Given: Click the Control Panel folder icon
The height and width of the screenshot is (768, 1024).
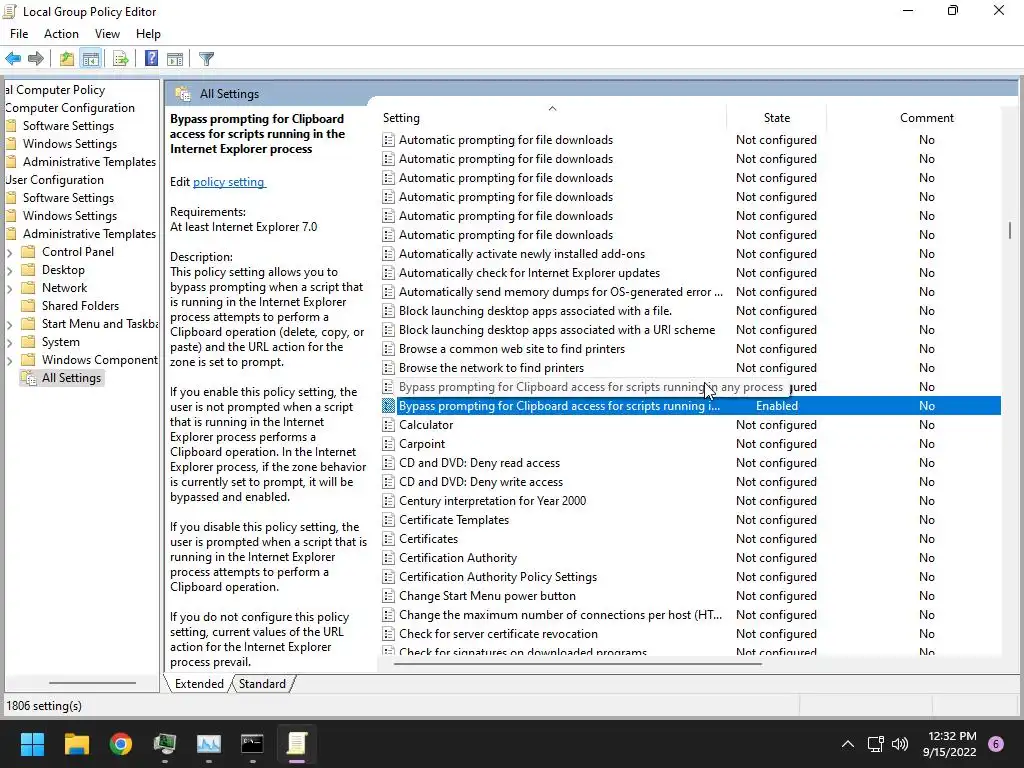Looking at the screenshot, I should coord(28,252).
